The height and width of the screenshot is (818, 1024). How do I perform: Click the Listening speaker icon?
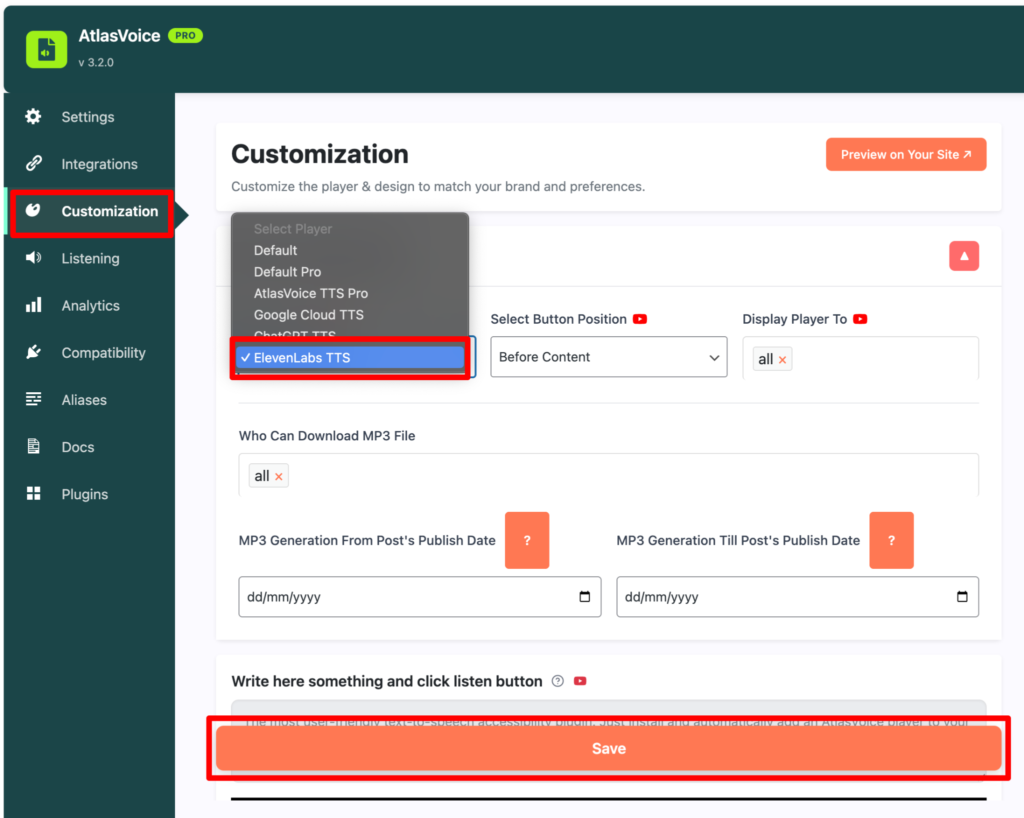(33, 258)
